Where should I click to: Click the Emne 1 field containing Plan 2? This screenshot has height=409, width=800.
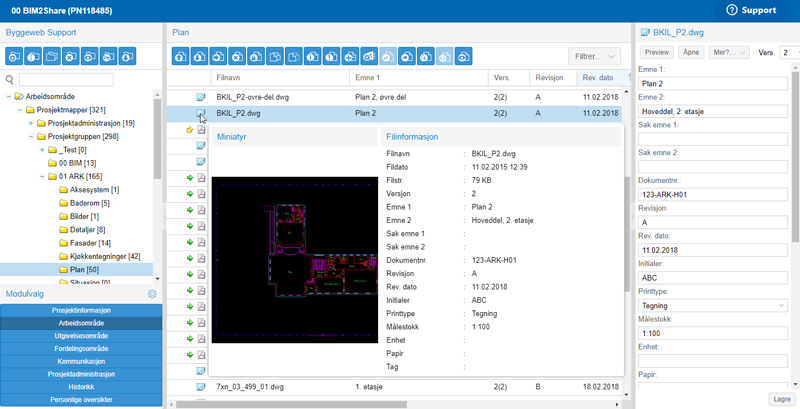tap(713, 84)
